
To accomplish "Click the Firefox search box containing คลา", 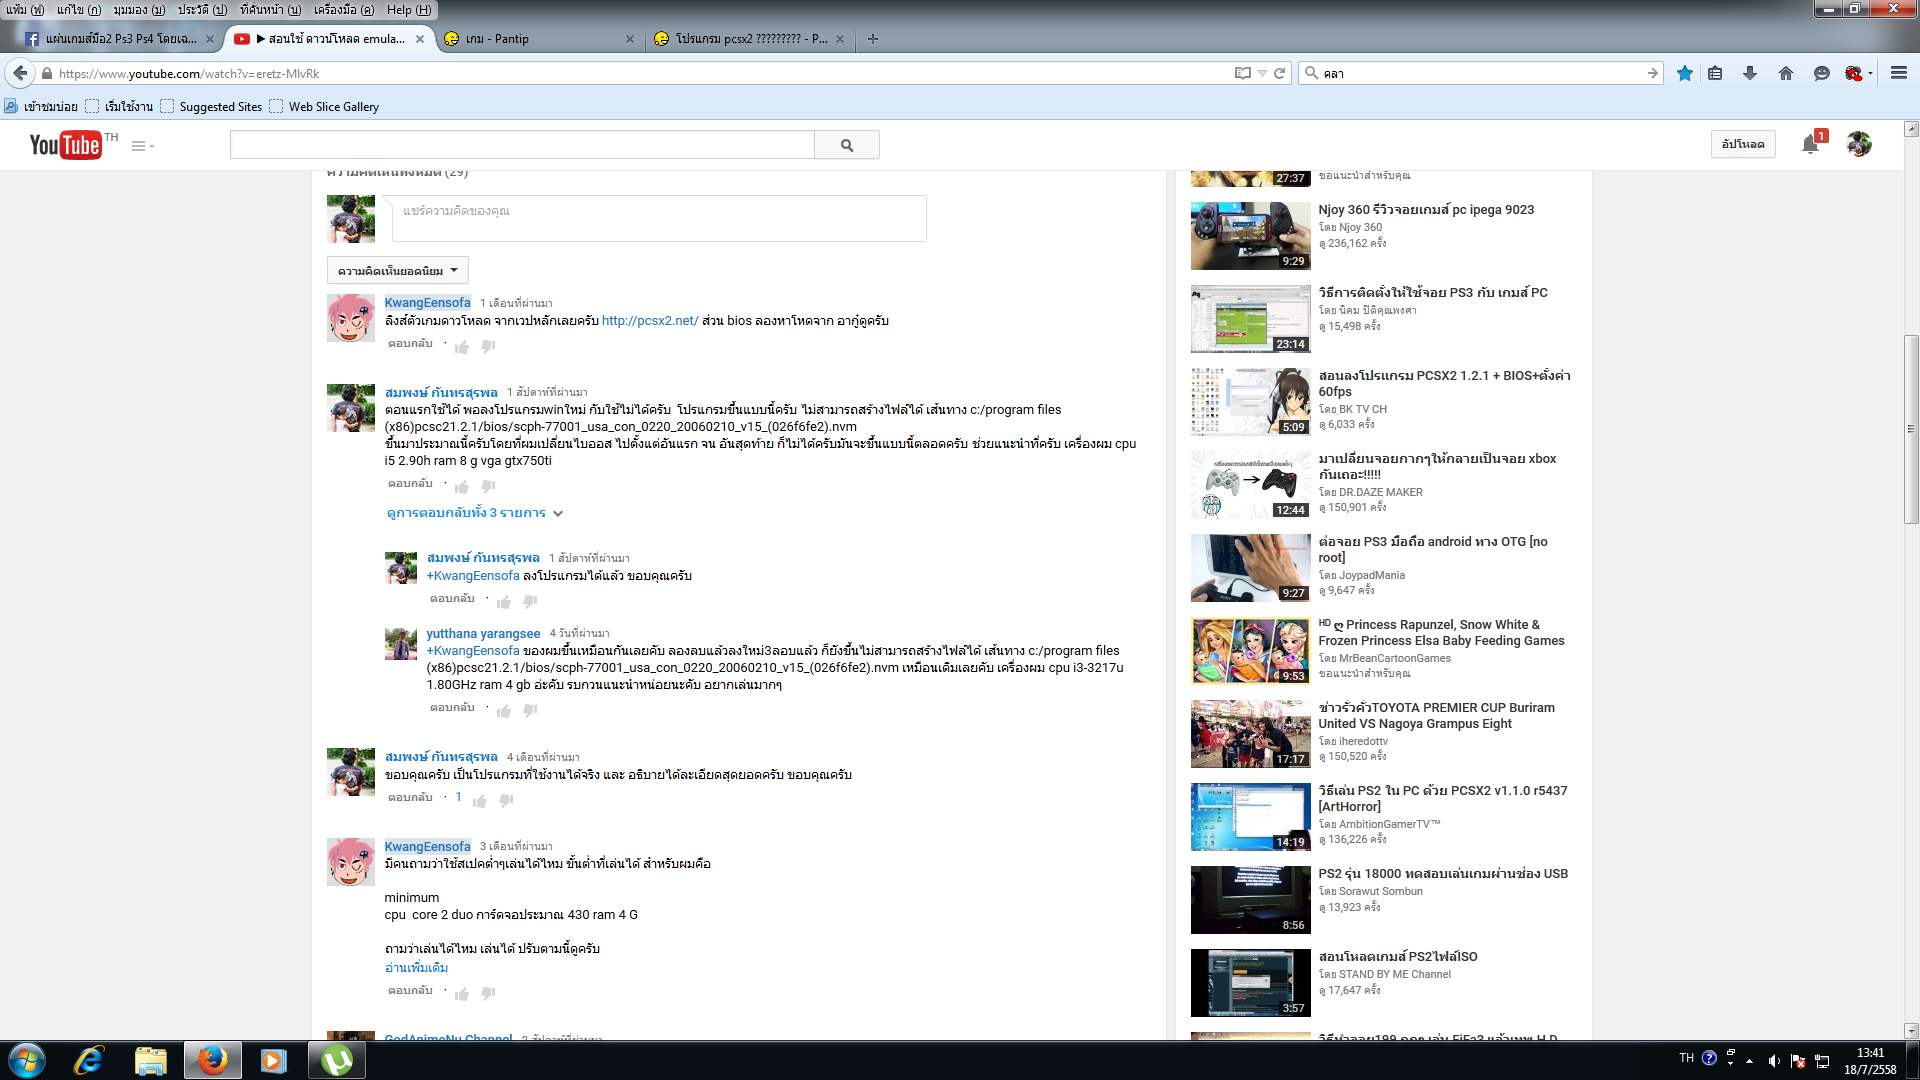I will point(1480,73).
